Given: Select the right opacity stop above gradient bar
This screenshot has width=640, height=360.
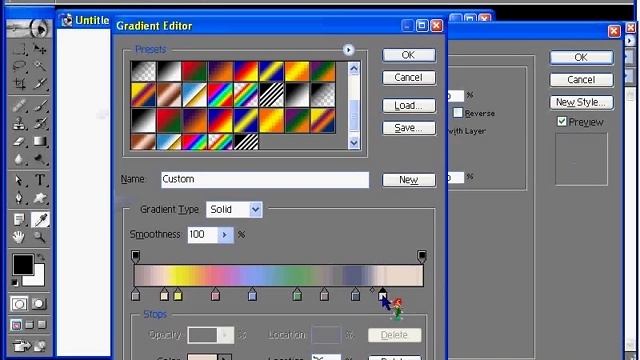Looking at the screenshot, I should (x=422, y=256).
